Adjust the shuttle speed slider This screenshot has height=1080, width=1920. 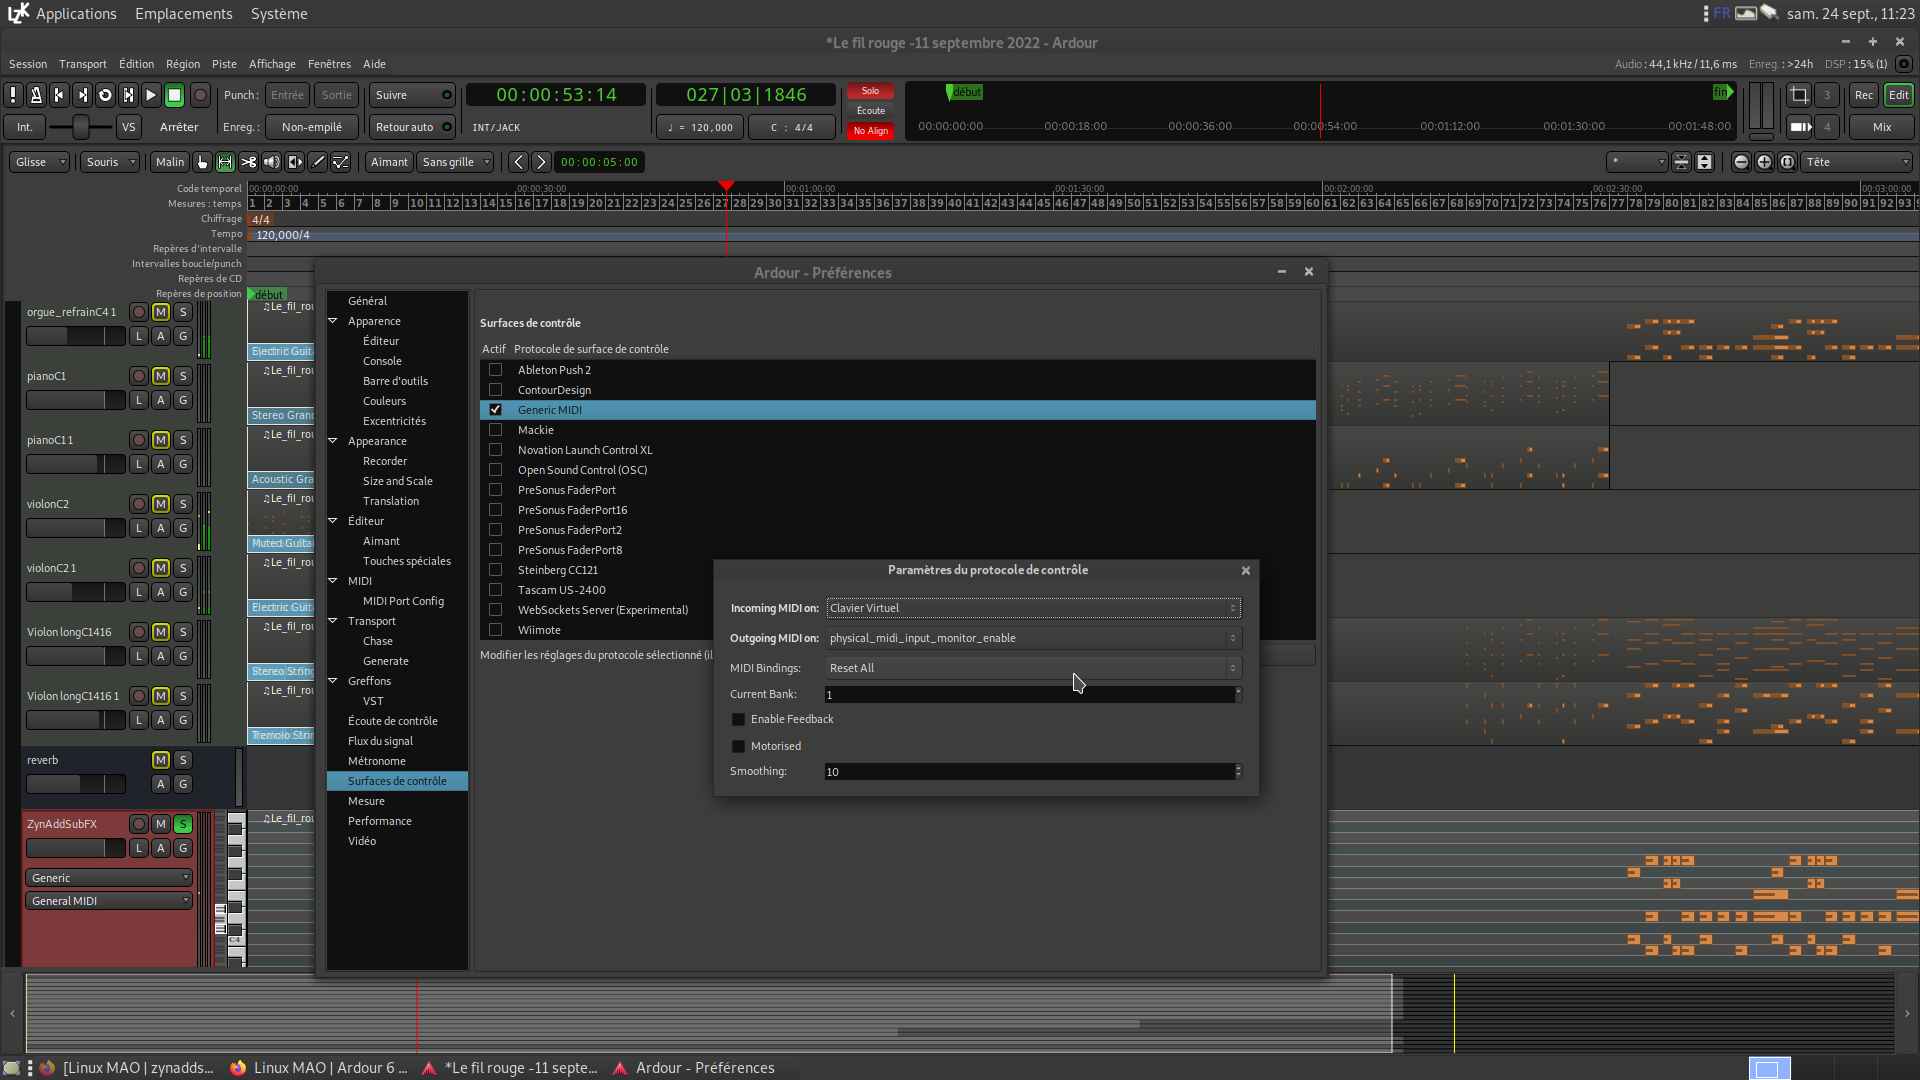80,127
